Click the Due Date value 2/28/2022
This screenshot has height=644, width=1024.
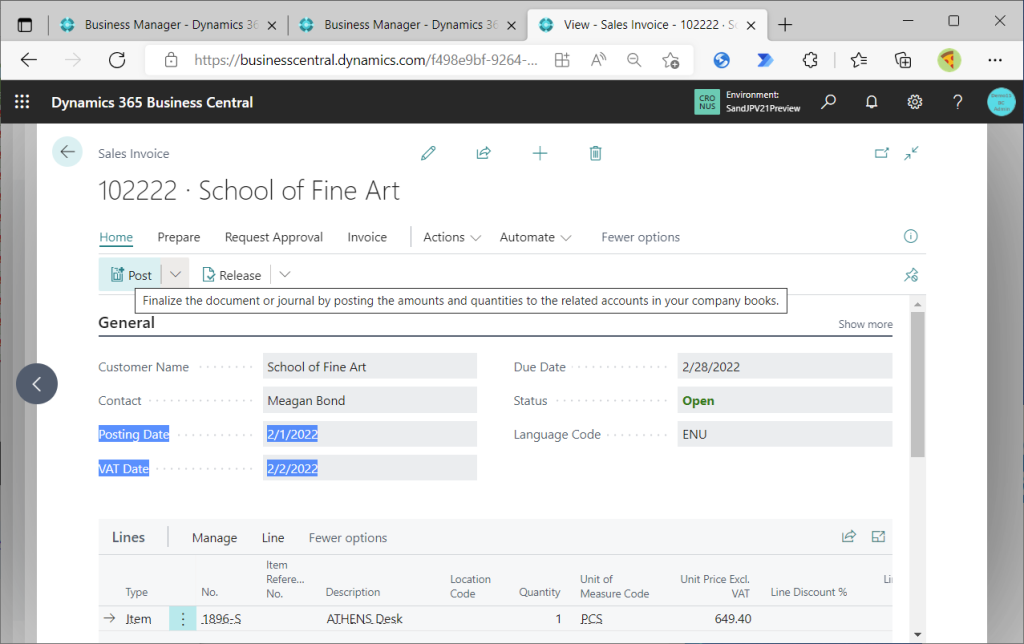click(x=784, y=366)
